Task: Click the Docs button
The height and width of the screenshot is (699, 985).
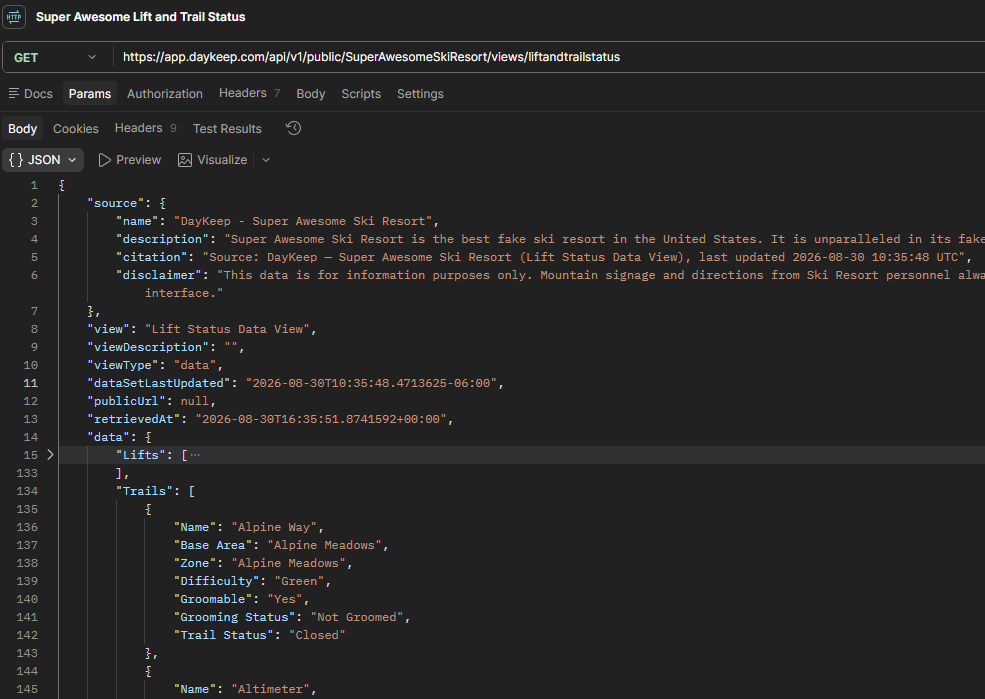Action: [x=31, y=94]
